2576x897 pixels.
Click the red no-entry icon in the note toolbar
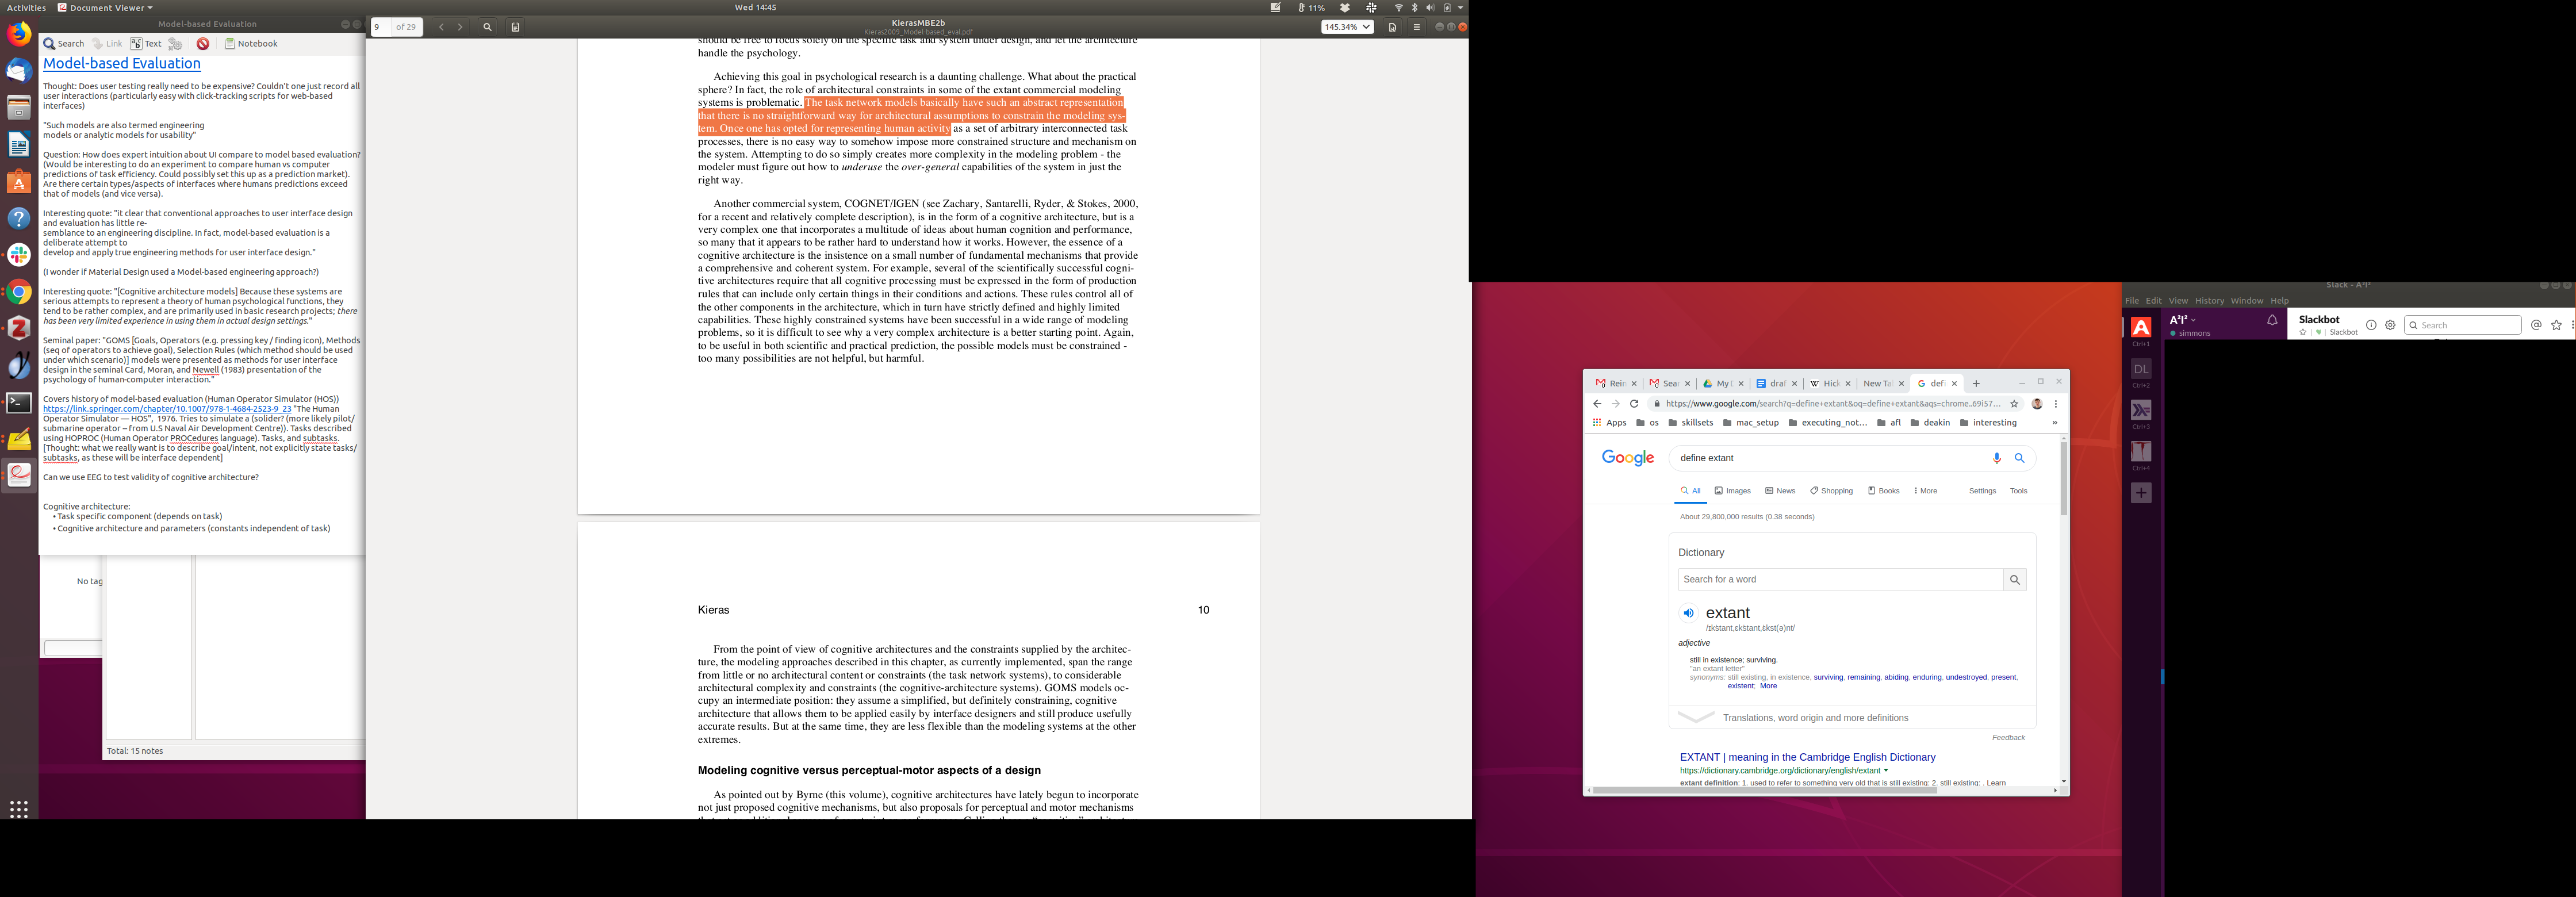point(203,44)
